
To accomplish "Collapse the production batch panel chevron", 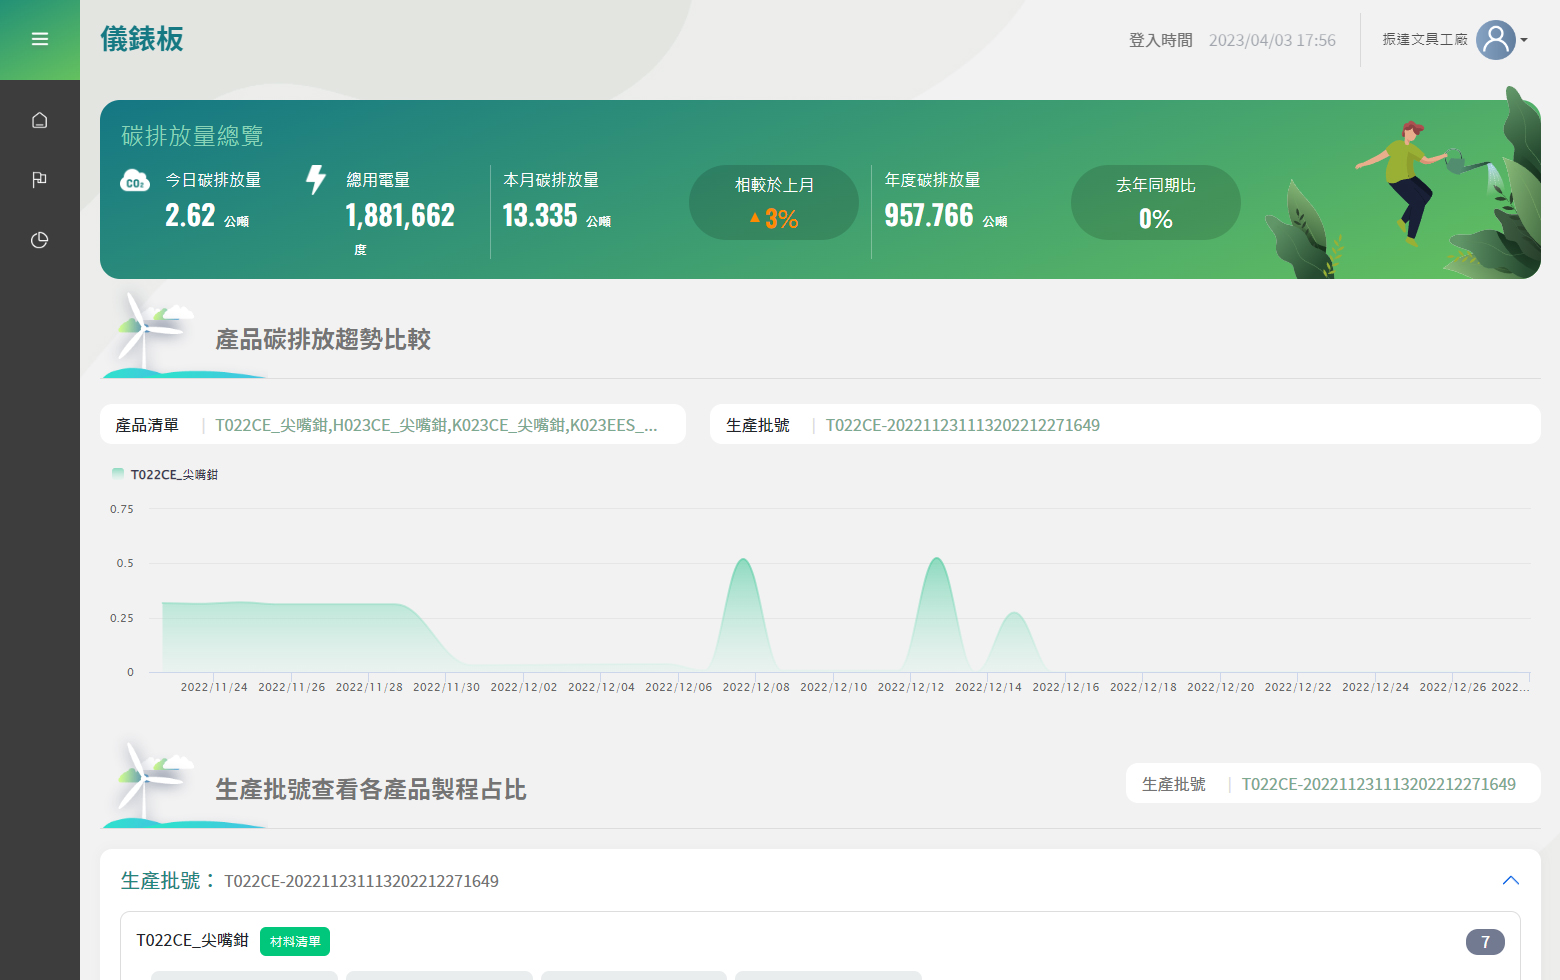I will tap(1511, 880).
